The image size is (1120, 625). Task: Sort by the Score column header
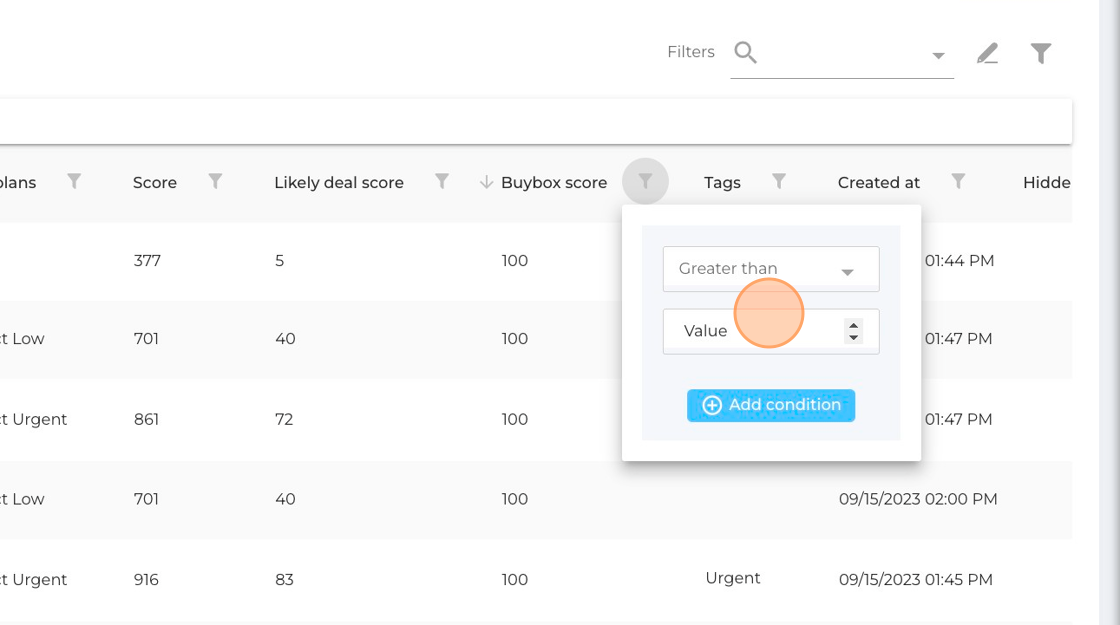[x=155, y=183]
